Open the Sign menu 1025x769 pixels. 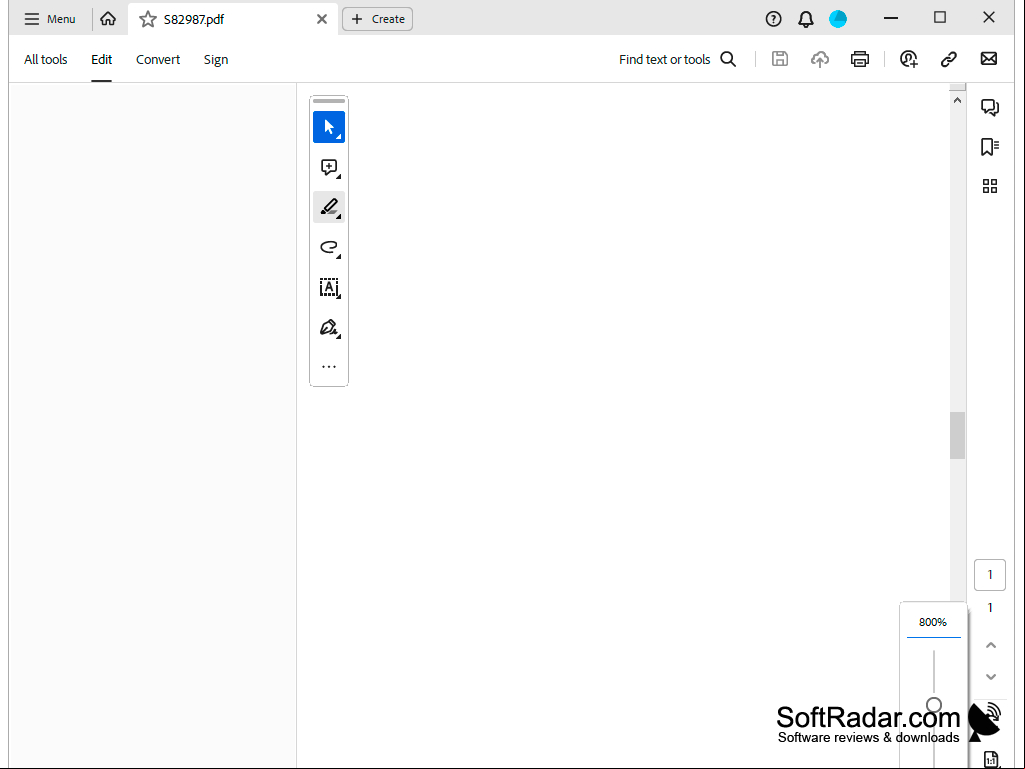pyautogui.click(x=216, y=60)
